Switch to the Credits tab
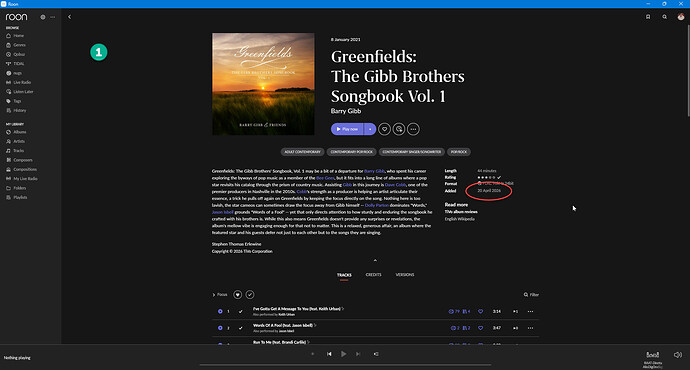The width and height of the screenshot is (690, 370). point(373,275)
